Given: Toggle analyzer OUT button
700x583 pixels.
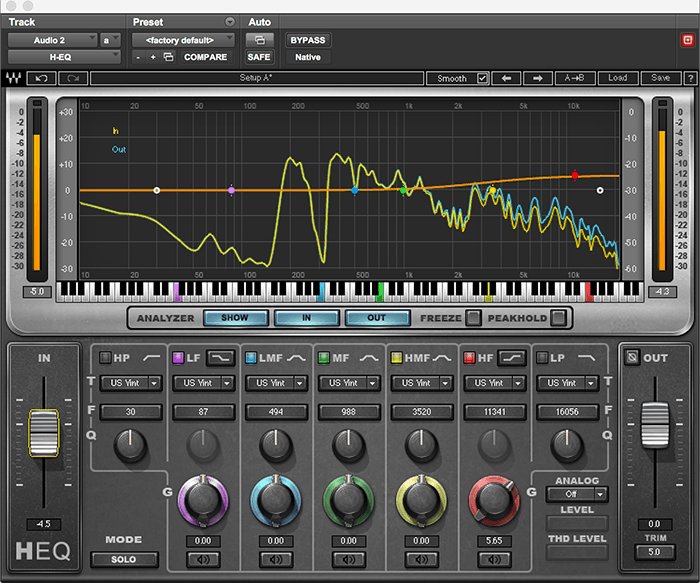Looking at the screenshot, I should [378, 318].
